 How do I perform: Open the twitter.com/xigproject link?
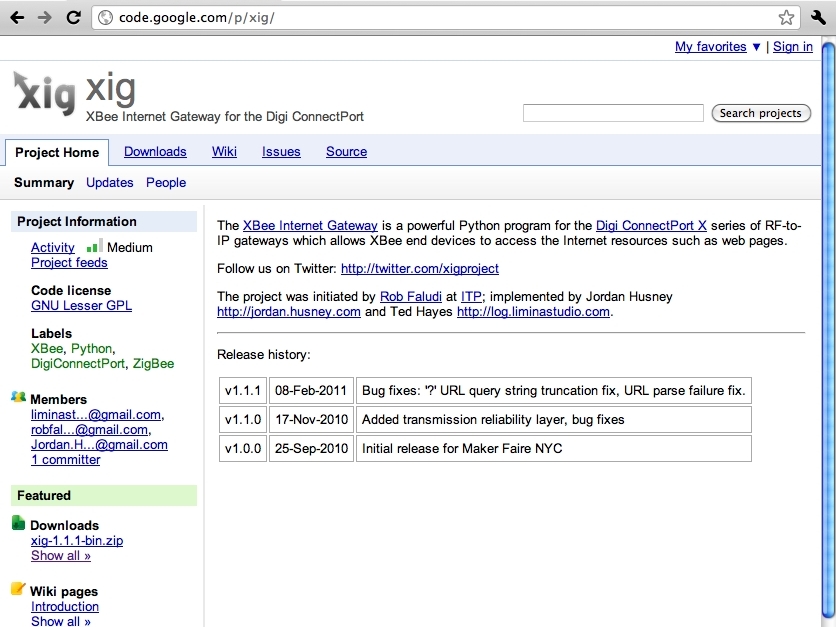click(420, 269)
